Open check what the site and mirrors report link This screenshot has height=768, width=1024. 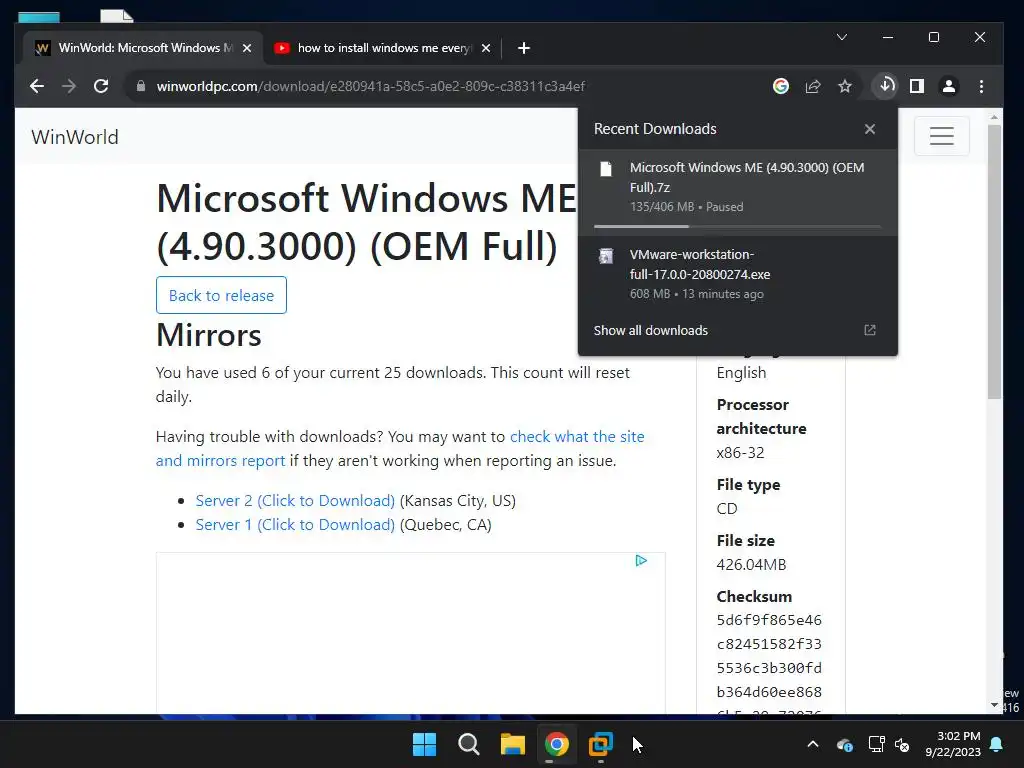[400, 449]
